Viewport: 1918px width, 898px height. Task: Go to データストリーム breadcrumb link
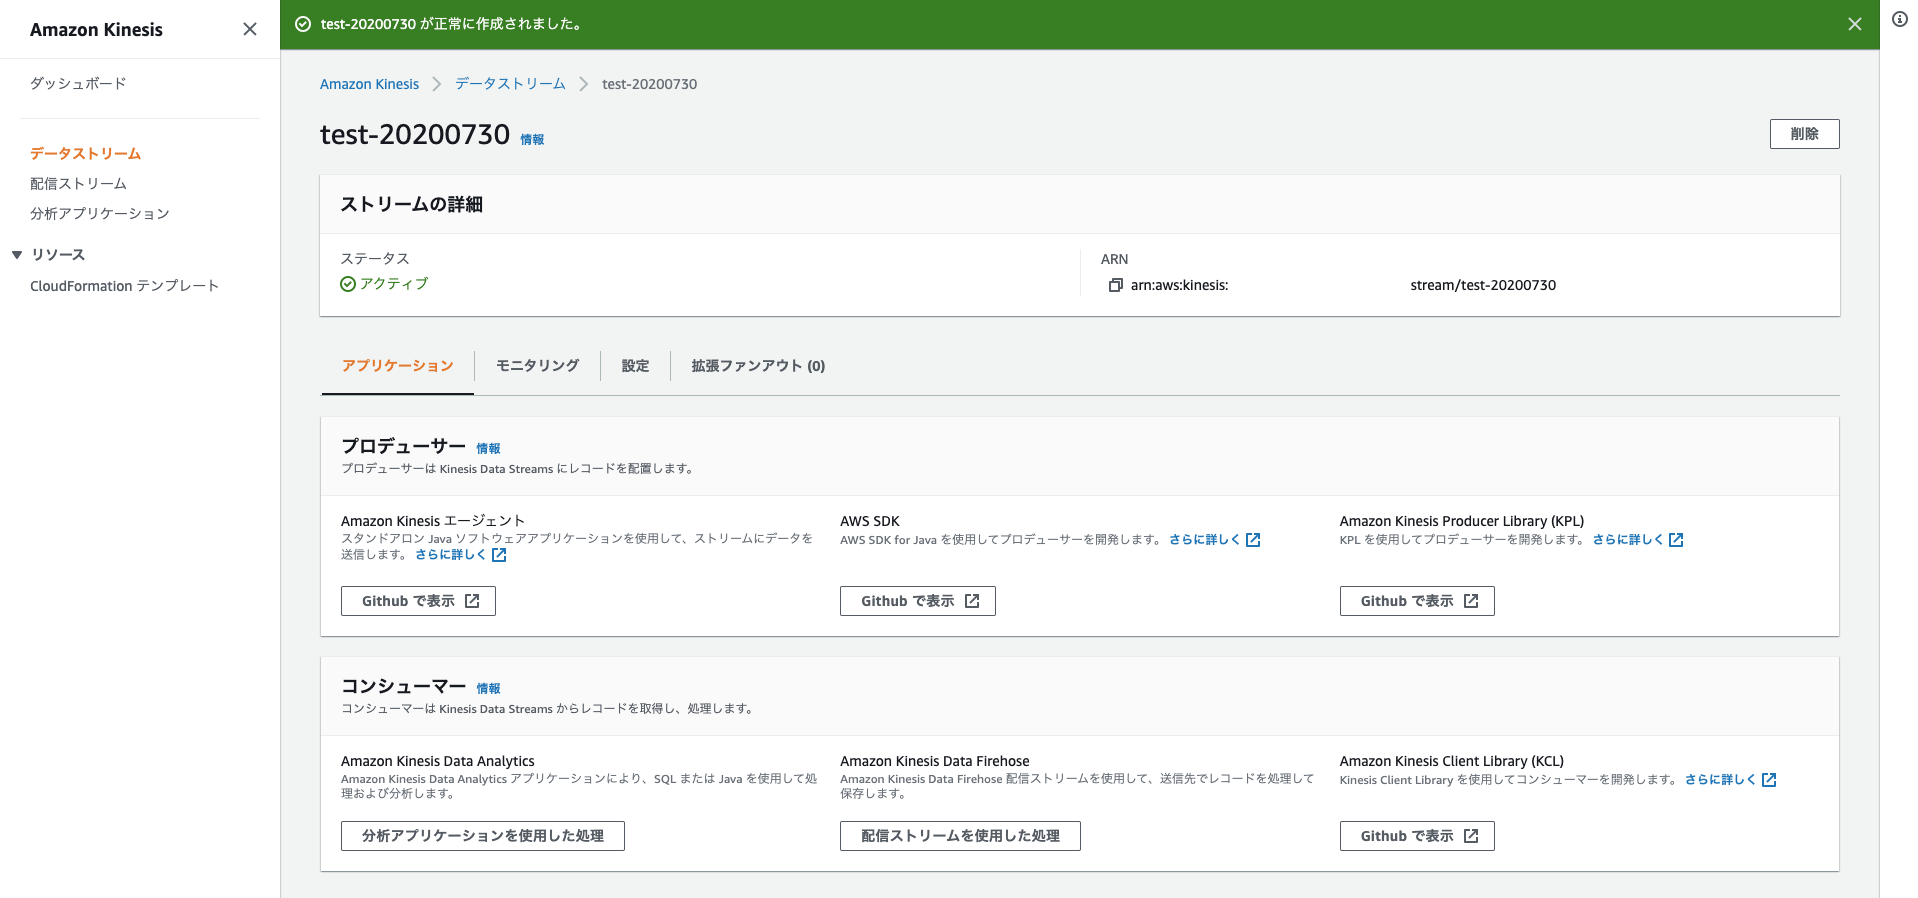(510, 84)
